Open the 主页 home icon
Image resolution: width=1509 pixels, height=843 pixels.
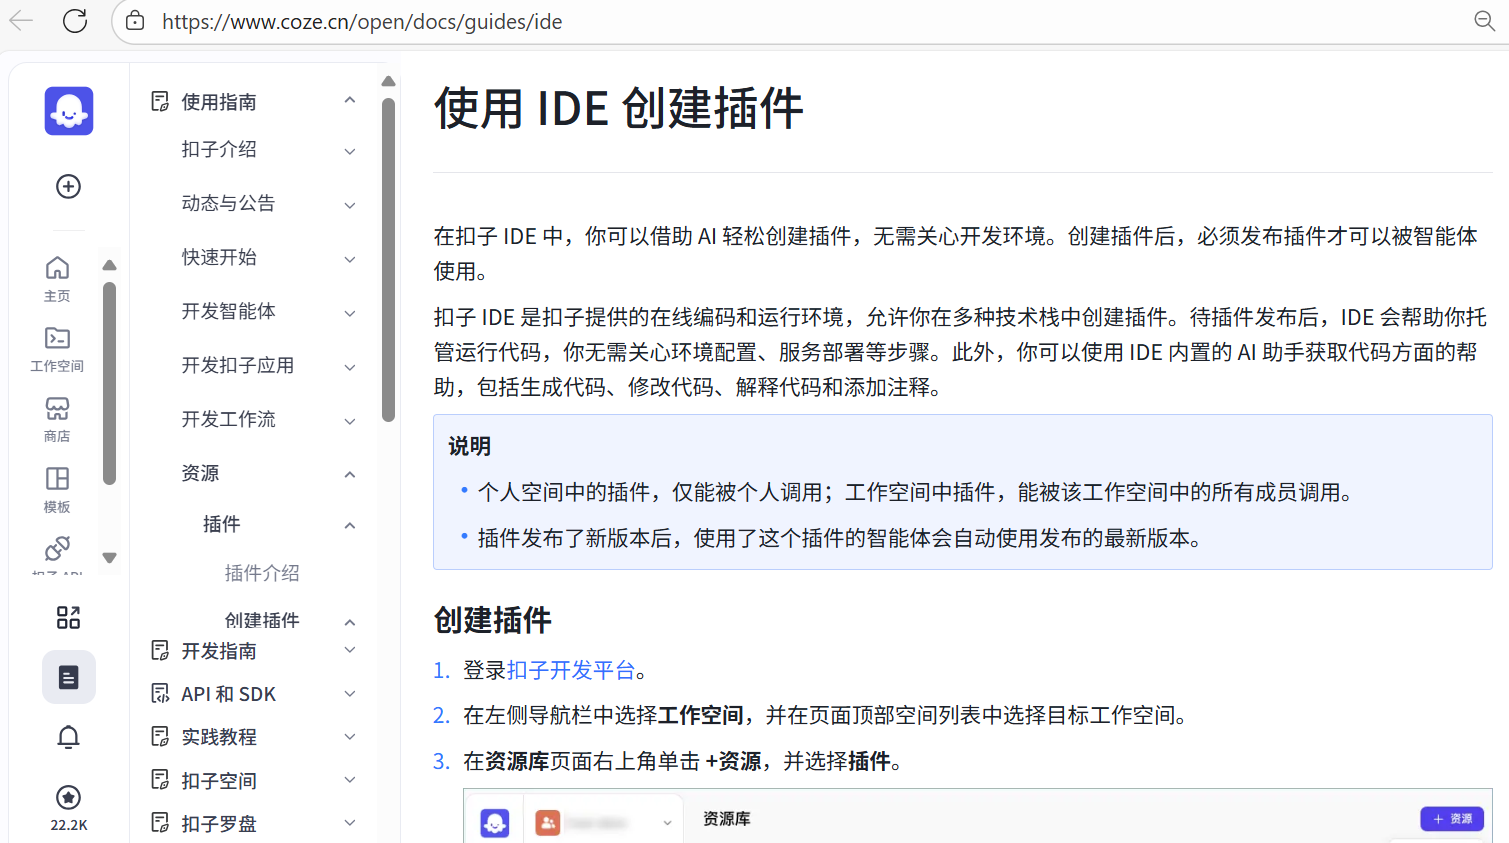[x=57, y=268]
